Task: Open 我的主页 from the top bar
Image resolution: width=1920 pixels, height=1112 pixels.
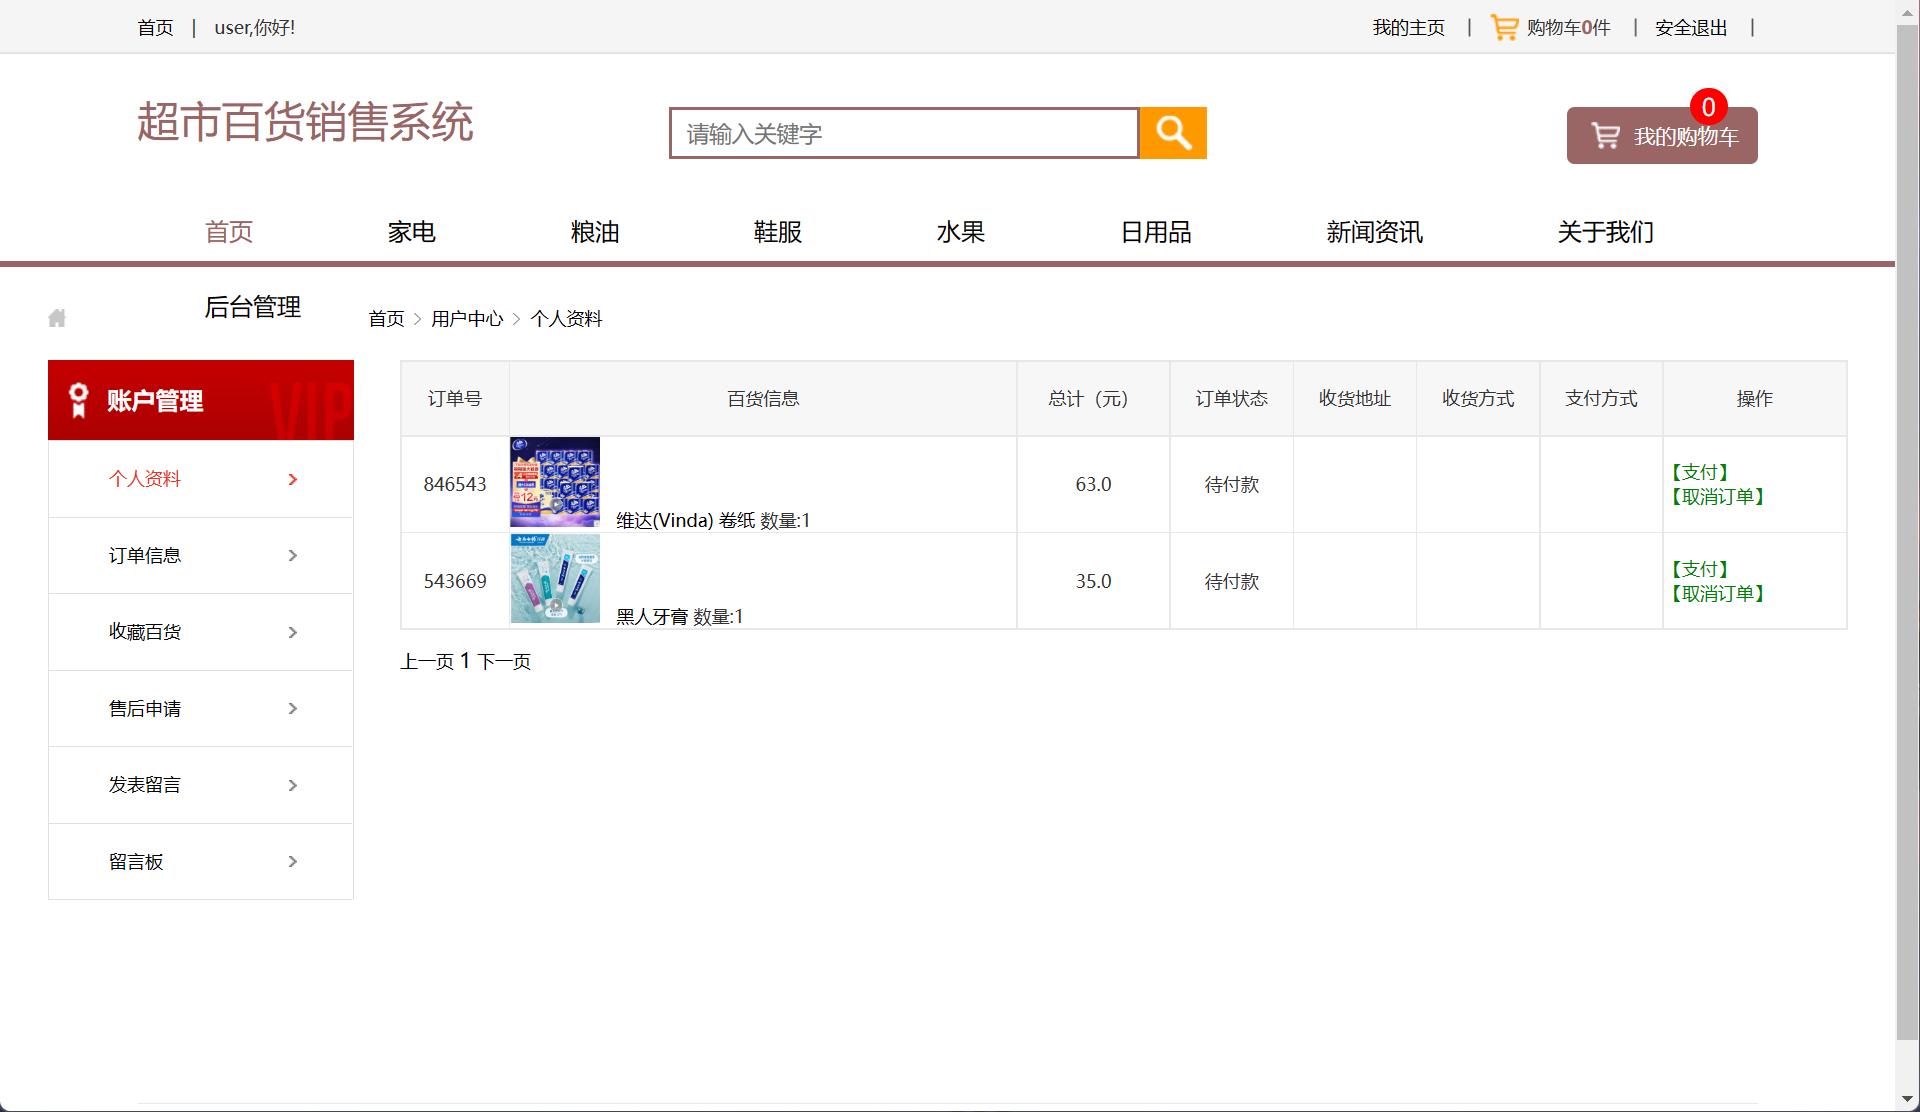Action: [x=1408, y=27]
